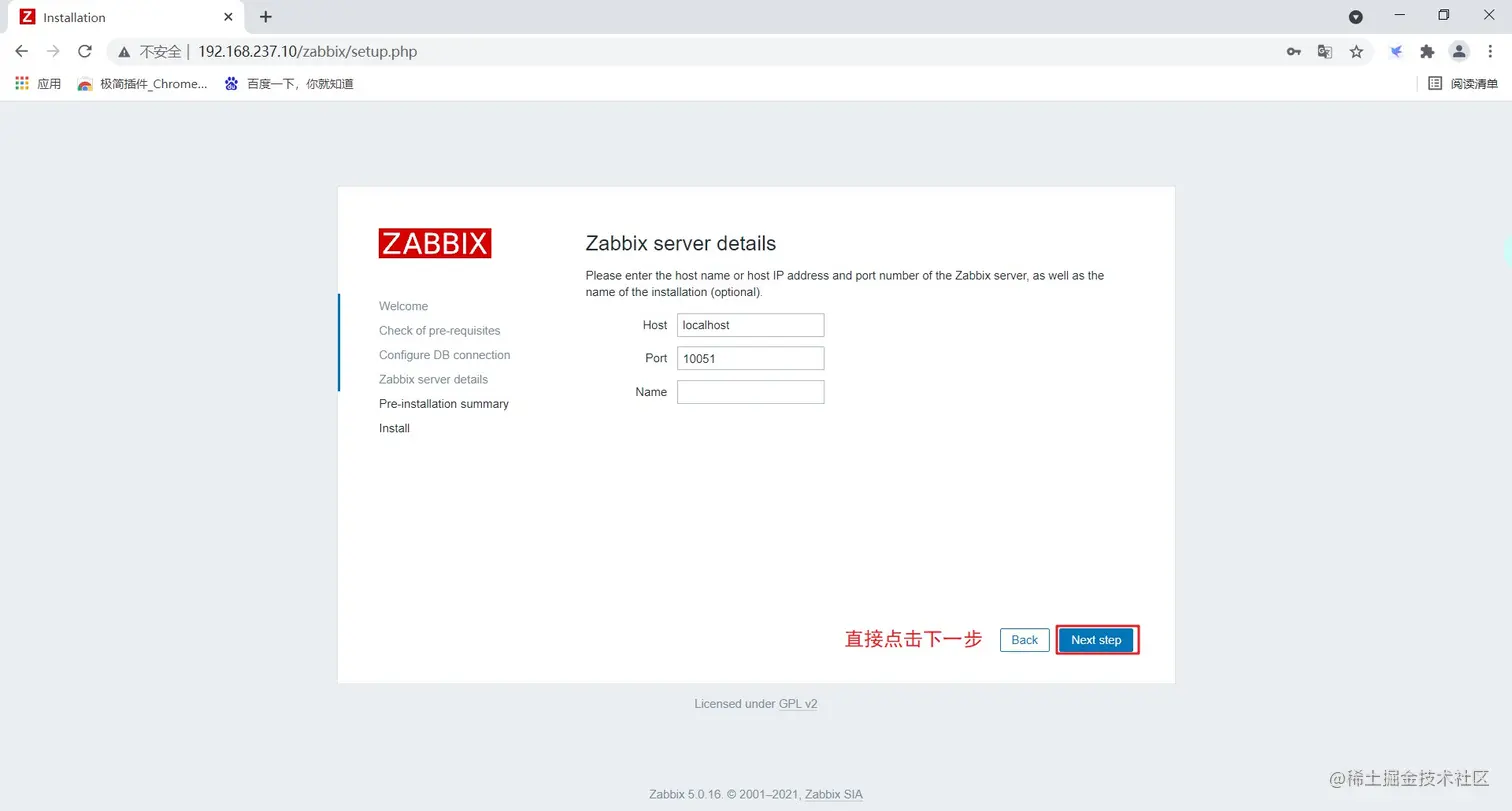Open the blue bird extension icon
Viewport: 1512px width, 811px height.
(x=1396, y=52)
